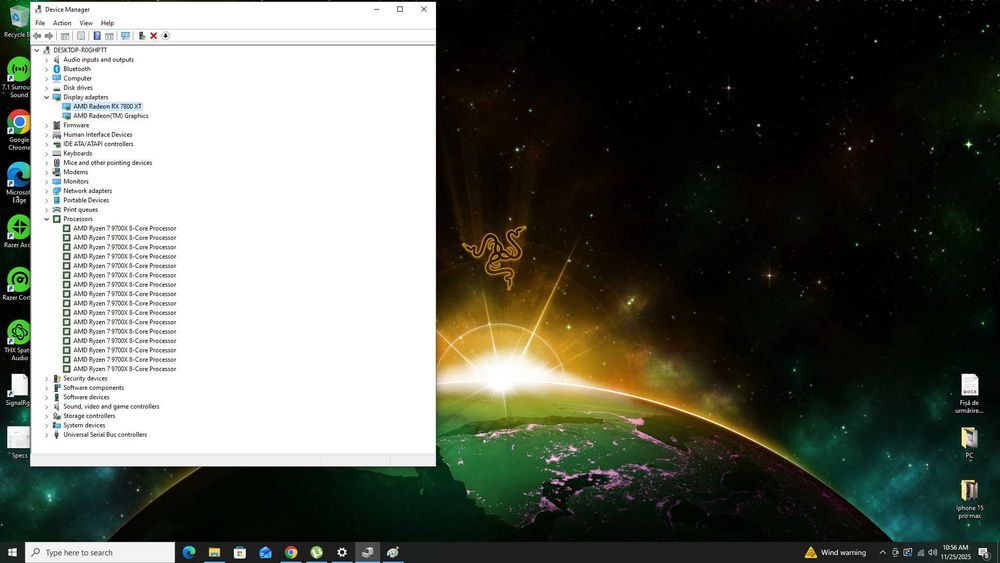Select the Razer Axon desktop icon
1000x563 pixels.
(18, 231)
